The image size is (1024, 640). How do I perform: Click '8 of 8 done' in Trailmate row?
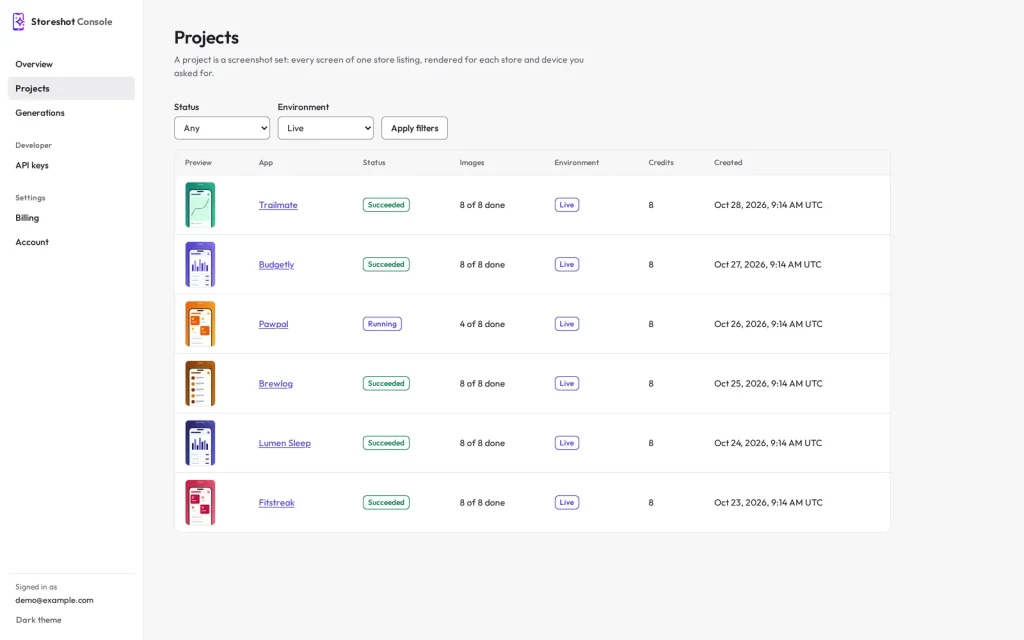tap(482, 205)
